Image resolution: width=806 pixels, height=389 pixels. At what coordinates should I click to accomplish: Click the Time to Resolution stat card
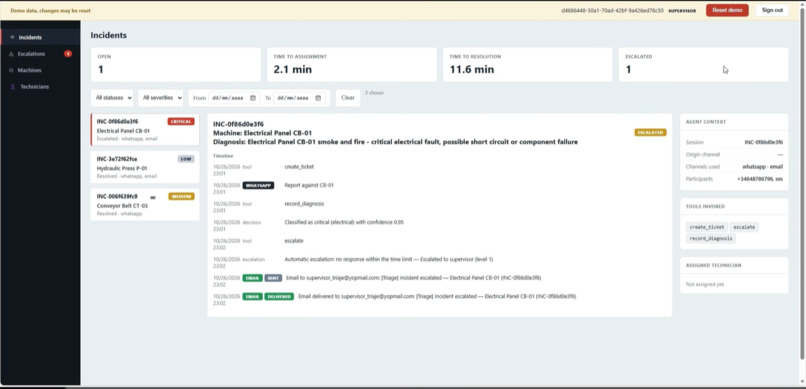[527, 65]
